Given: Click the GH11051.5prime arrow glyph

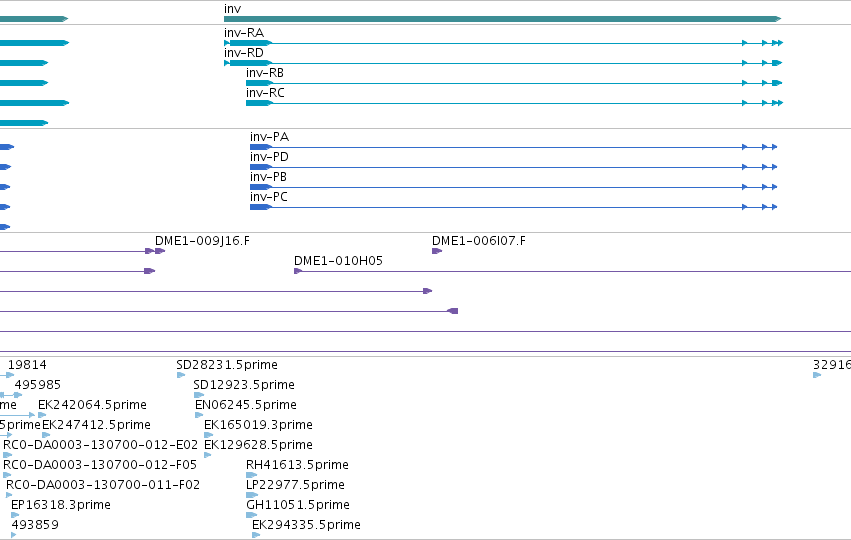Looking at the screenshot, I should coord(251,515).
